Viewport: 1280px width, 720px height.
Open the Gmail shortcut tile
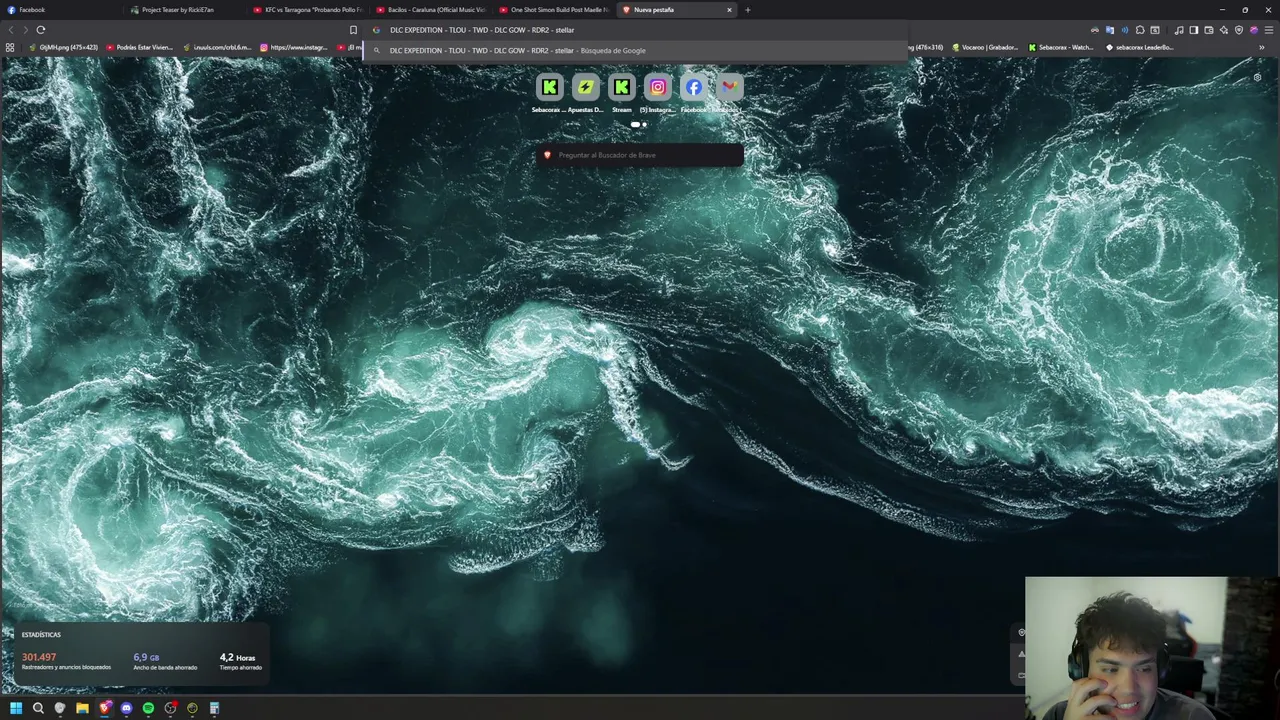click(729, 87)
